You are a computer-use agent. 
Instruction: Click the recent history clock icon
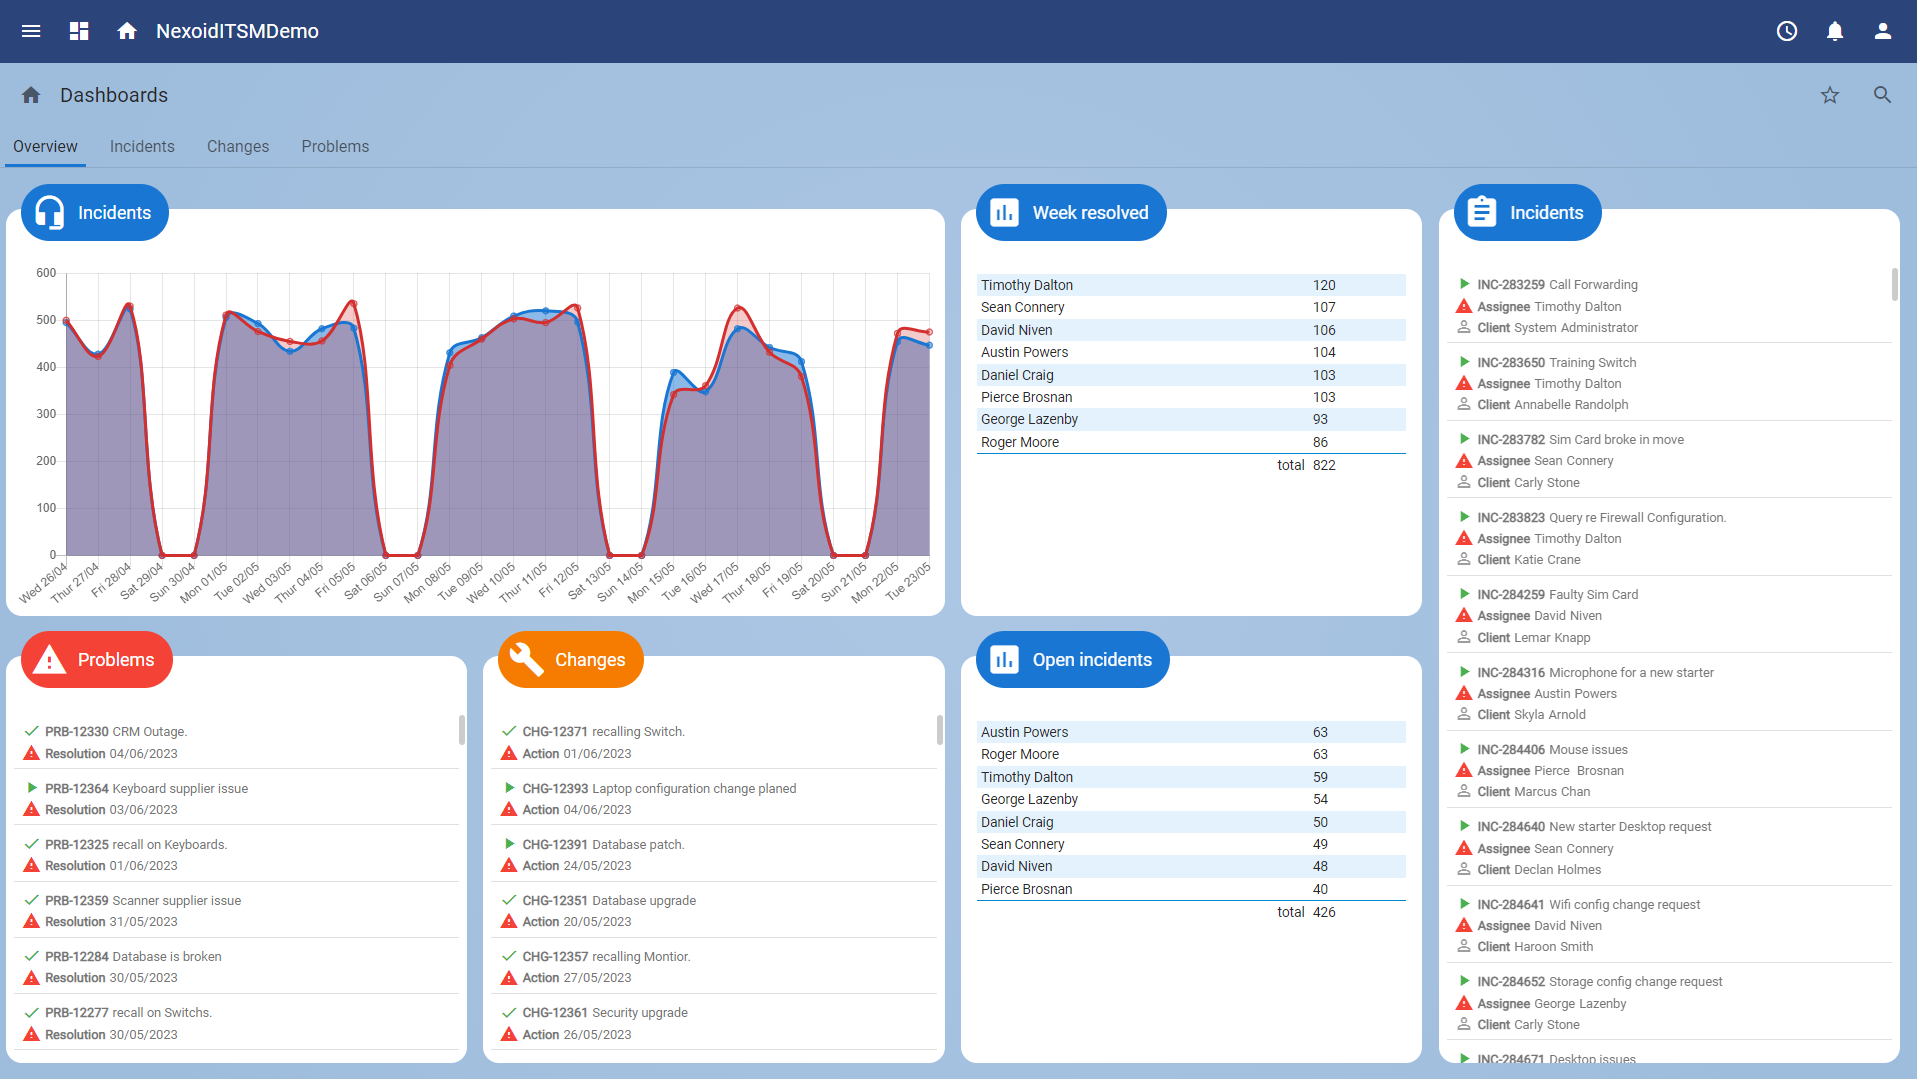pyautogui.click(x=1786, y=31)
